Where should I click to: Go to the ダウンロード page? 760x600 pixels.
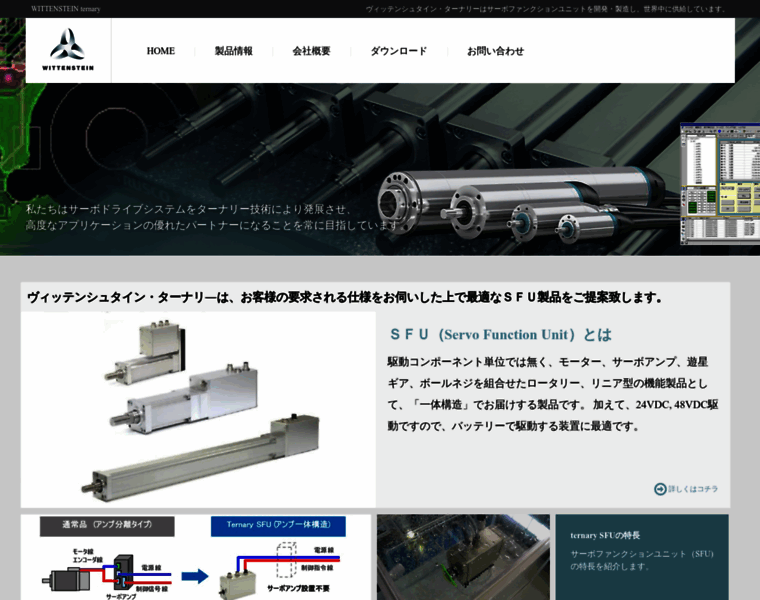point(398,51)
